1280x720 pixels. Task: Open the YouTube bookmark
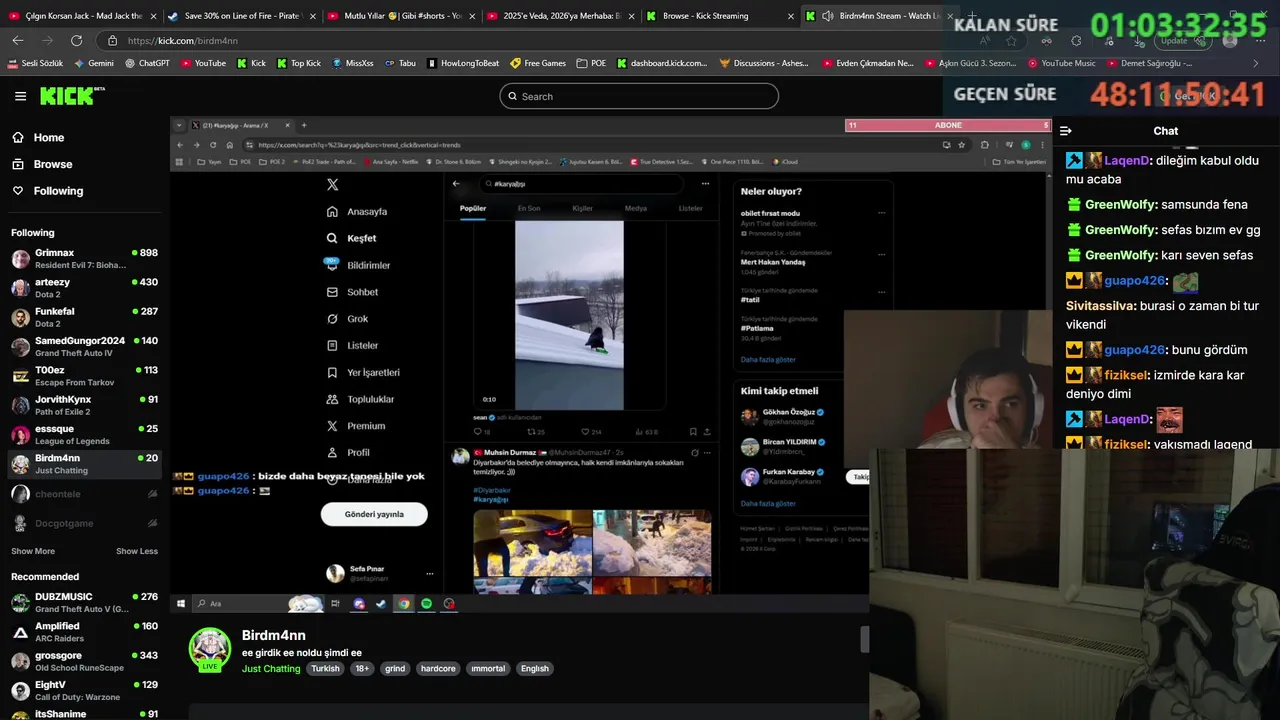click(203, 63)
